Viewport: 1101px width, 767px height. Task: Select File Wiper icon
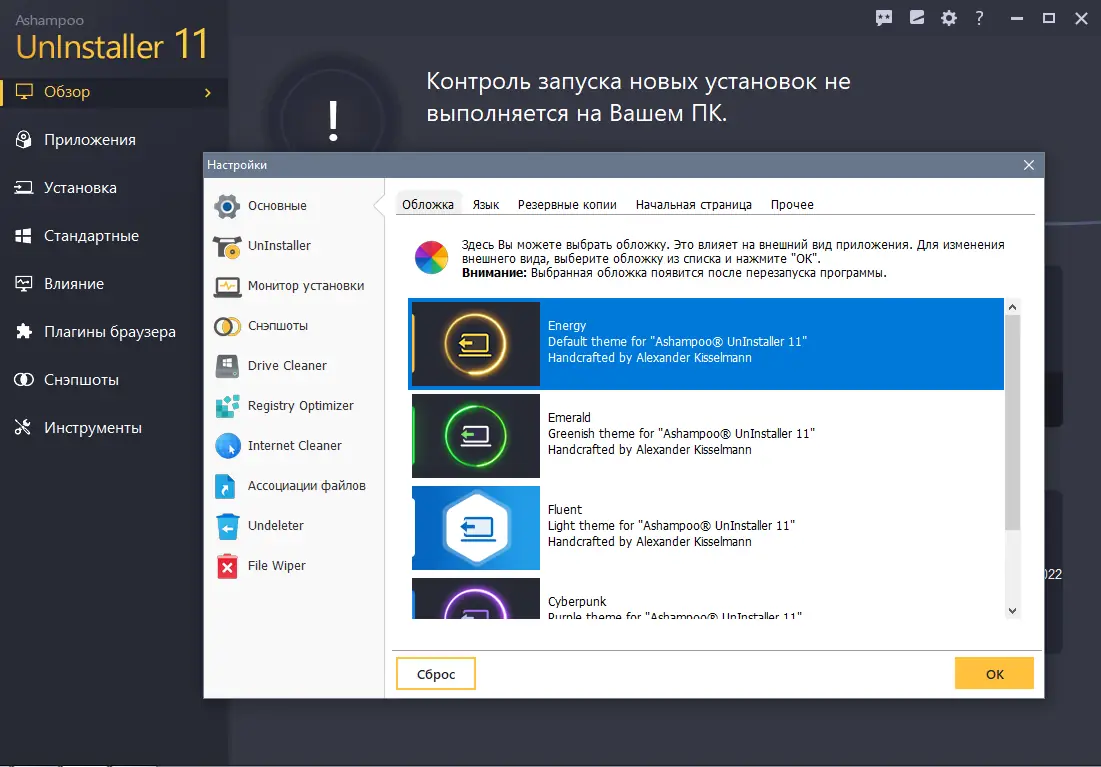[x=227, y=566]
